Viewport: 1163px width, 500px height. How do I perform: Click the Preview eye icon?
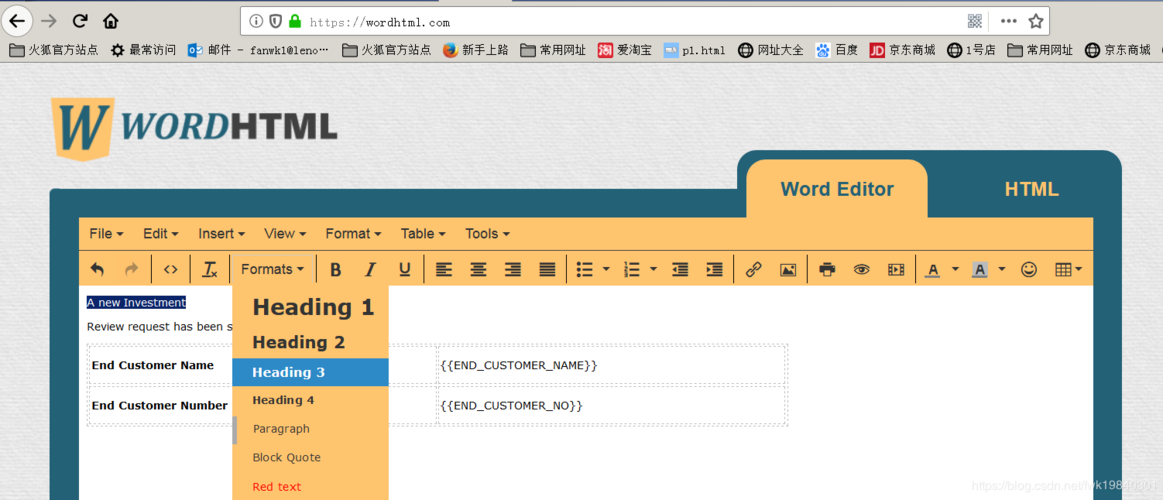(x=861, y=269)
